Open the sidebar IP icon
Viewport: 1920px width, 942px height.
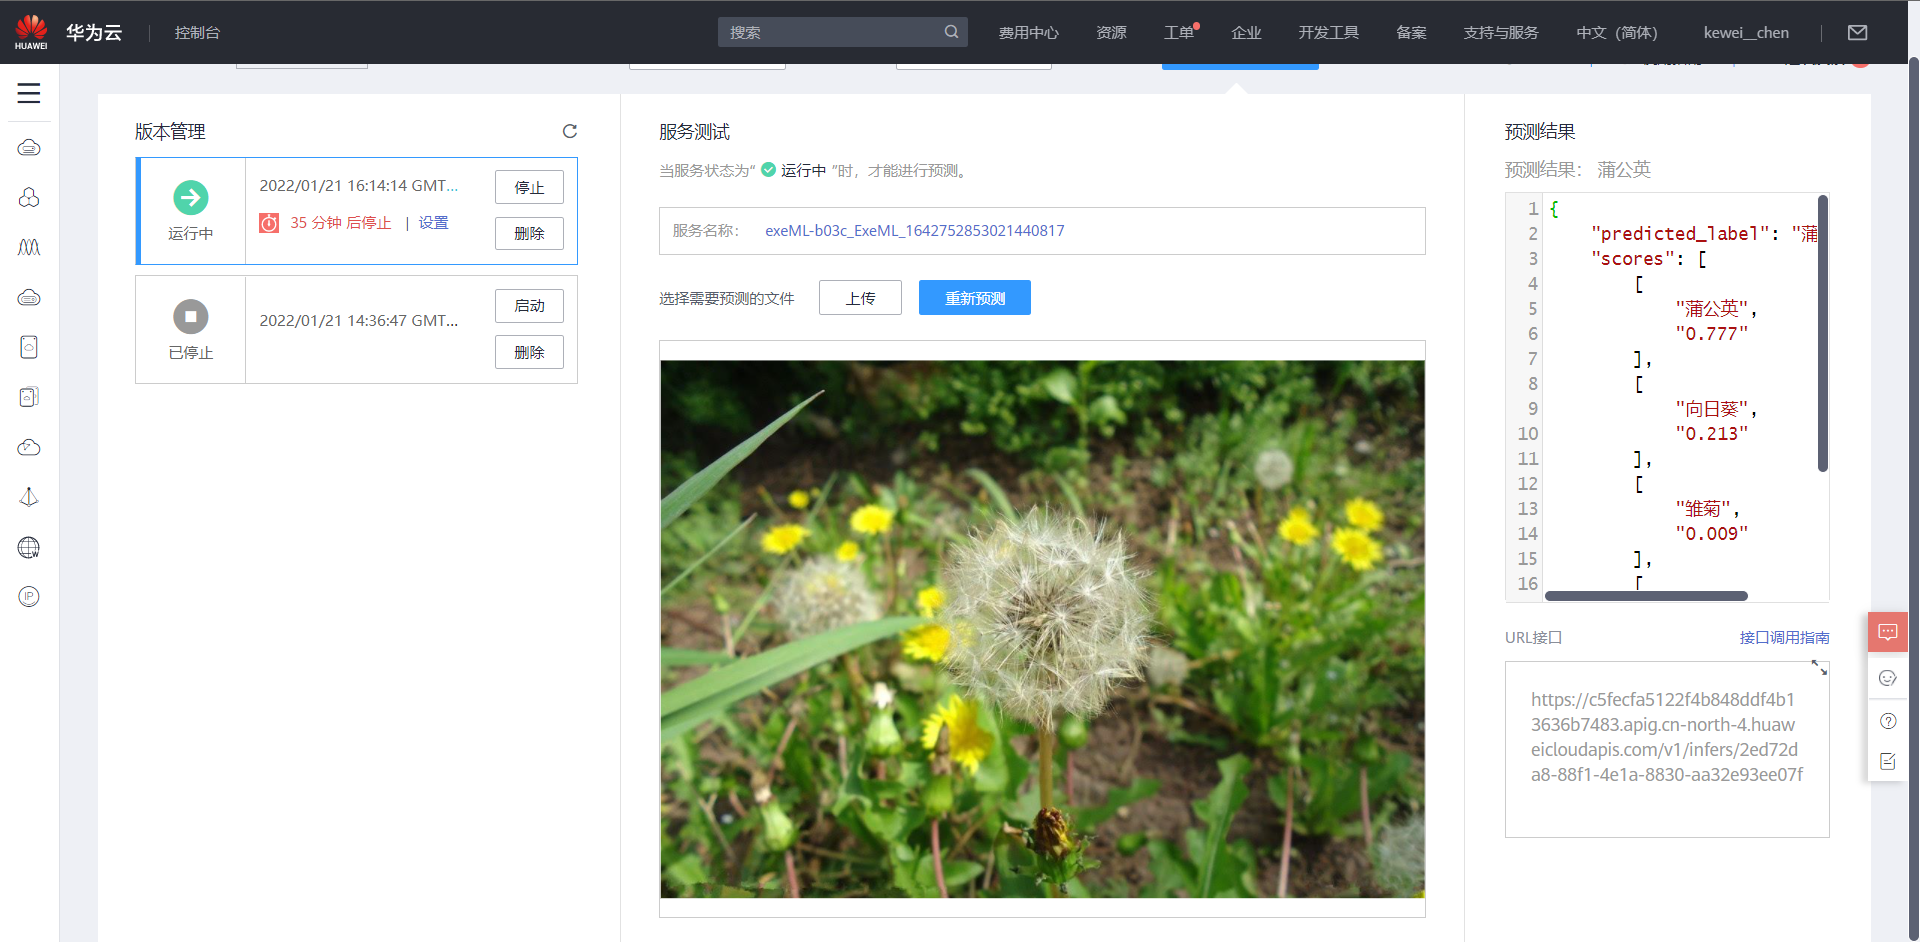pos(29,597)
